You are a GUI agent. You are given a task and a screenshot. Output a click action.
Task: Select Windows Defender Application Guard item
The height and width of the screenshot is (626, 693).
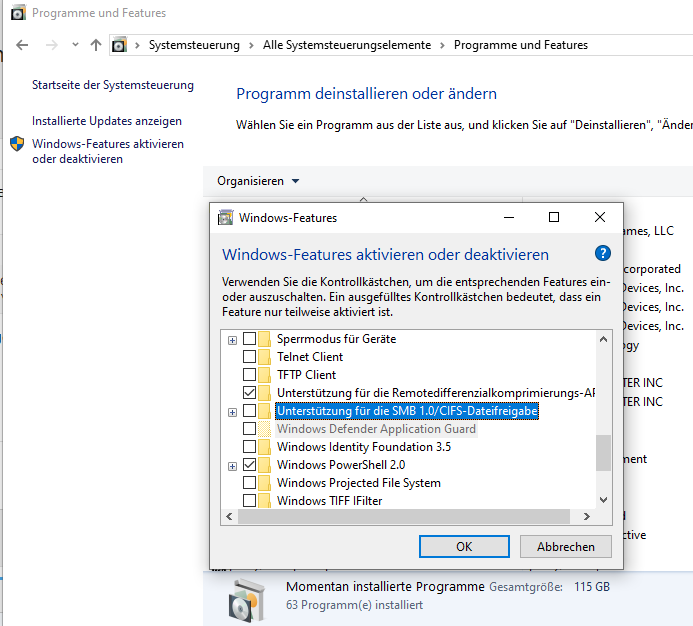[x=376, y=429]
